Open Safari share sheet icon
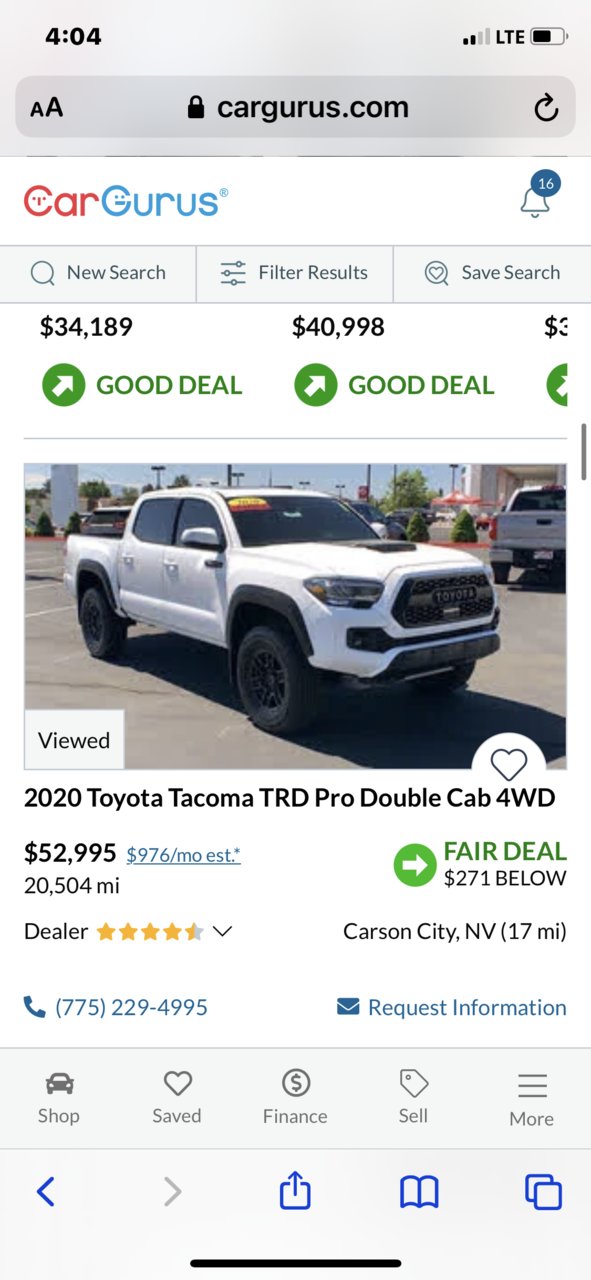Image resolution: width=591 pixels, height=1280 pixels. [x=295, y=1191]
